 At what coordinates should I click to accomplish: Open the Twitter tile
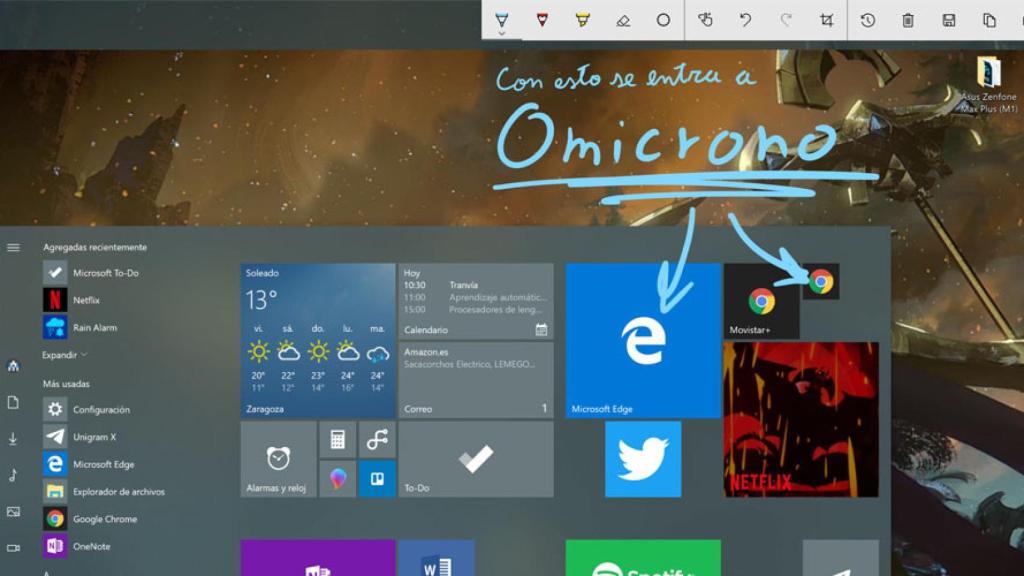641,459
